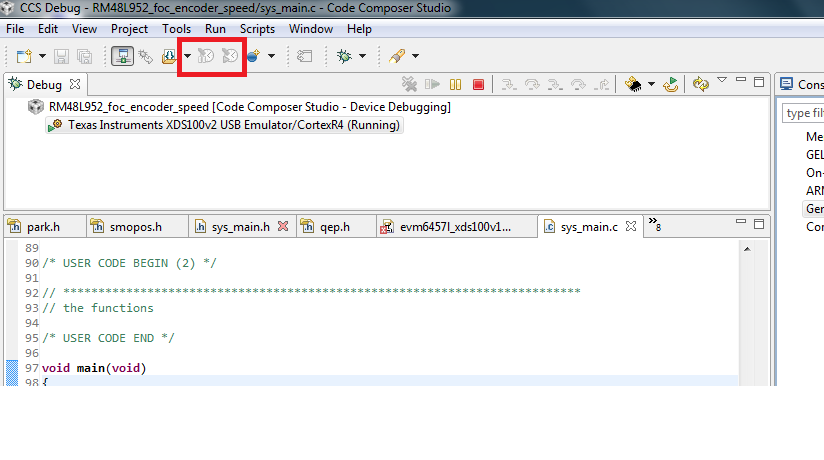The image size is (824, 460).
Task: Open the Help menu
Action: (x=359, y=29)
